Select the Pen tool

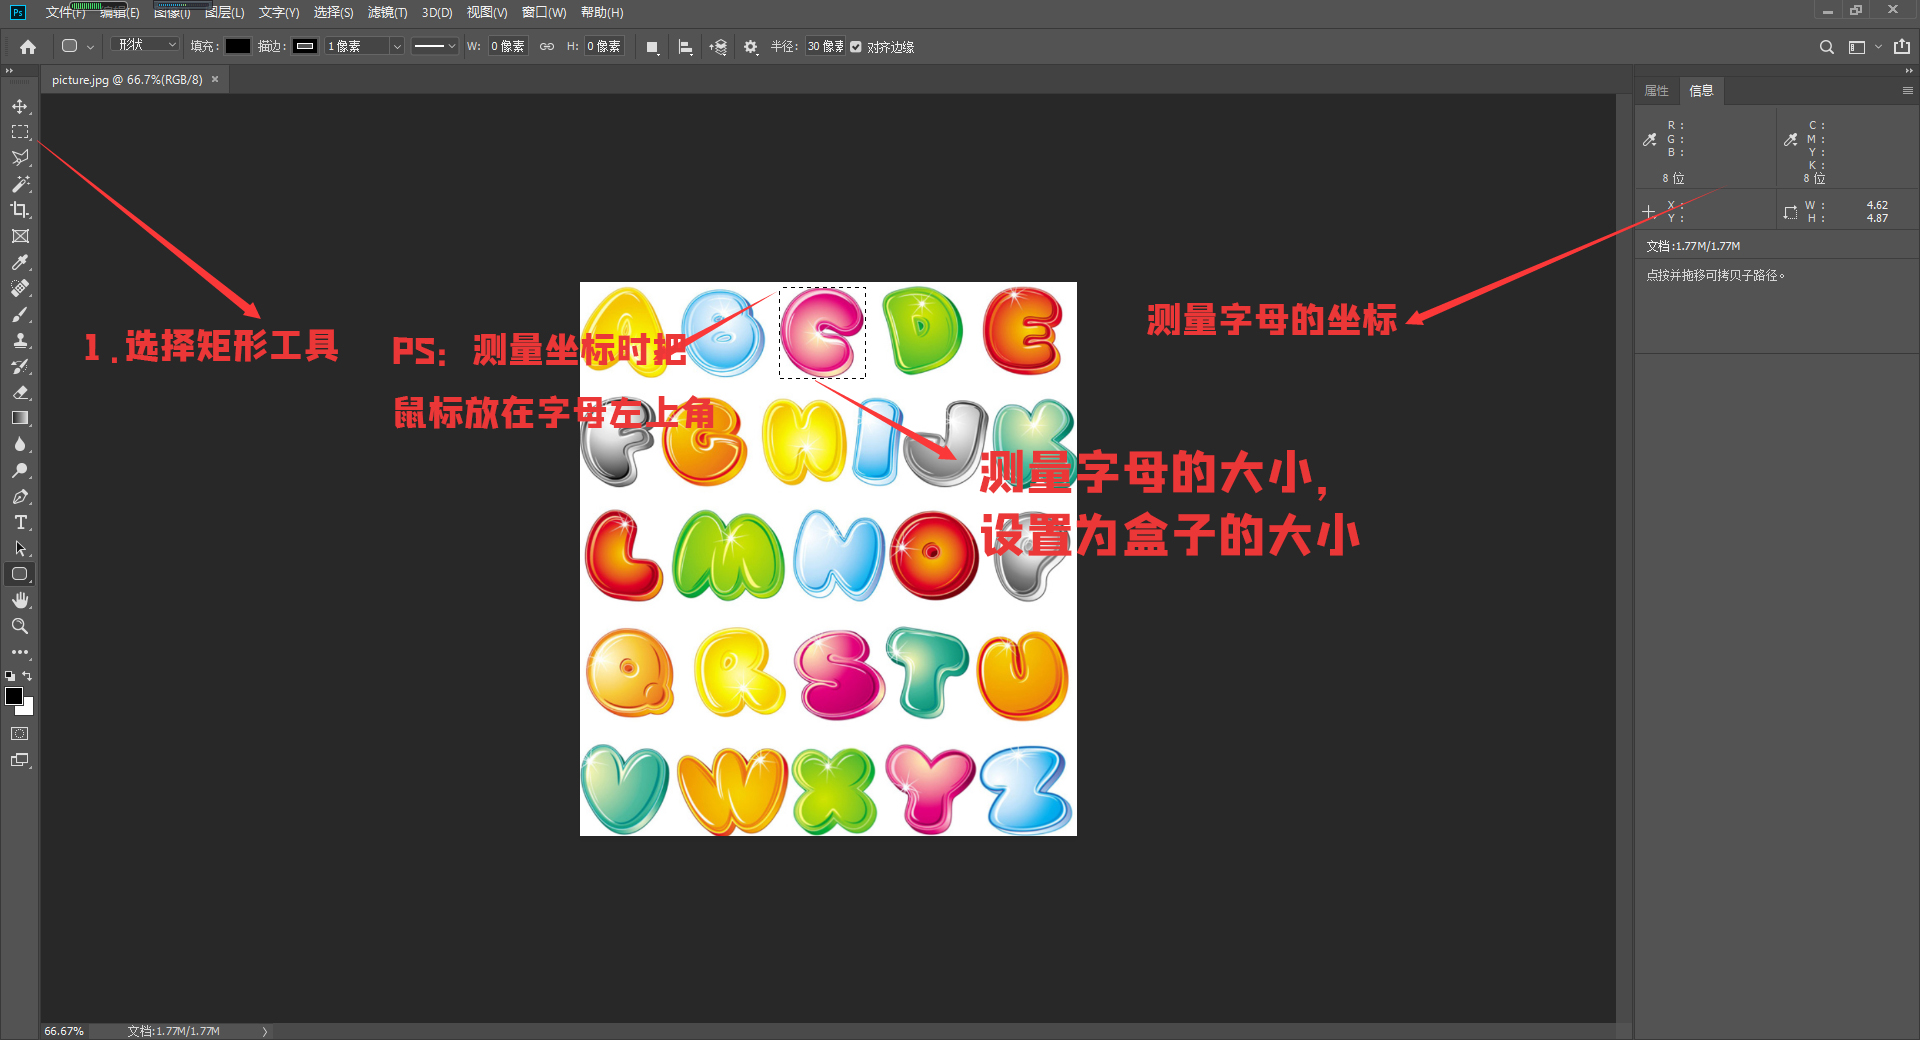pos(20,496)
